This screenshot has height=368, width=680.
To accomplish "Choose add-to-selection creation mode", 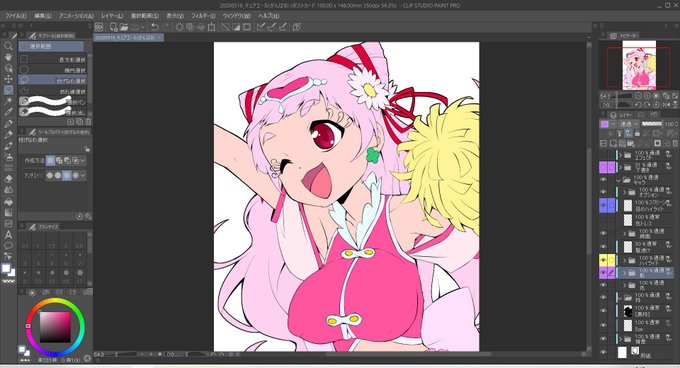I will click(x=59, y=160).
